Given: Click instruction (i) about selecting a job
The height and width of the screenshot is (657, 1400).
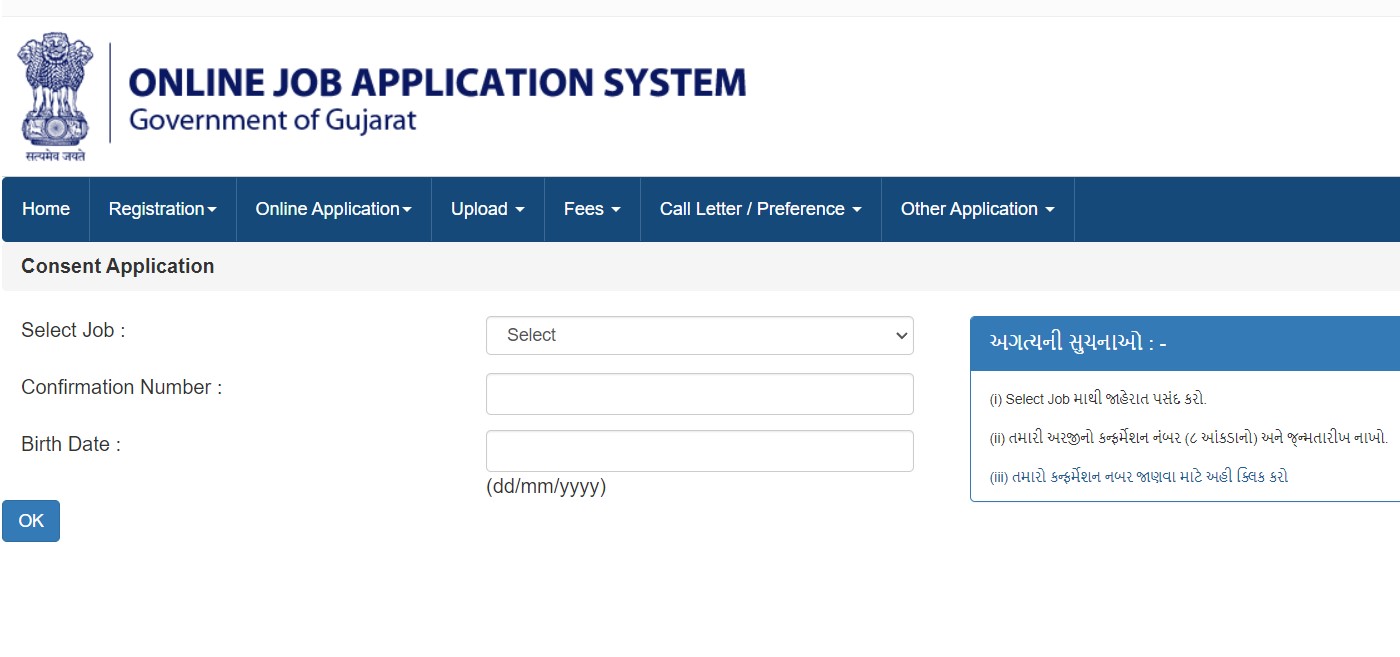Looking at the screenshot, I should click(x=1098, y=398).
